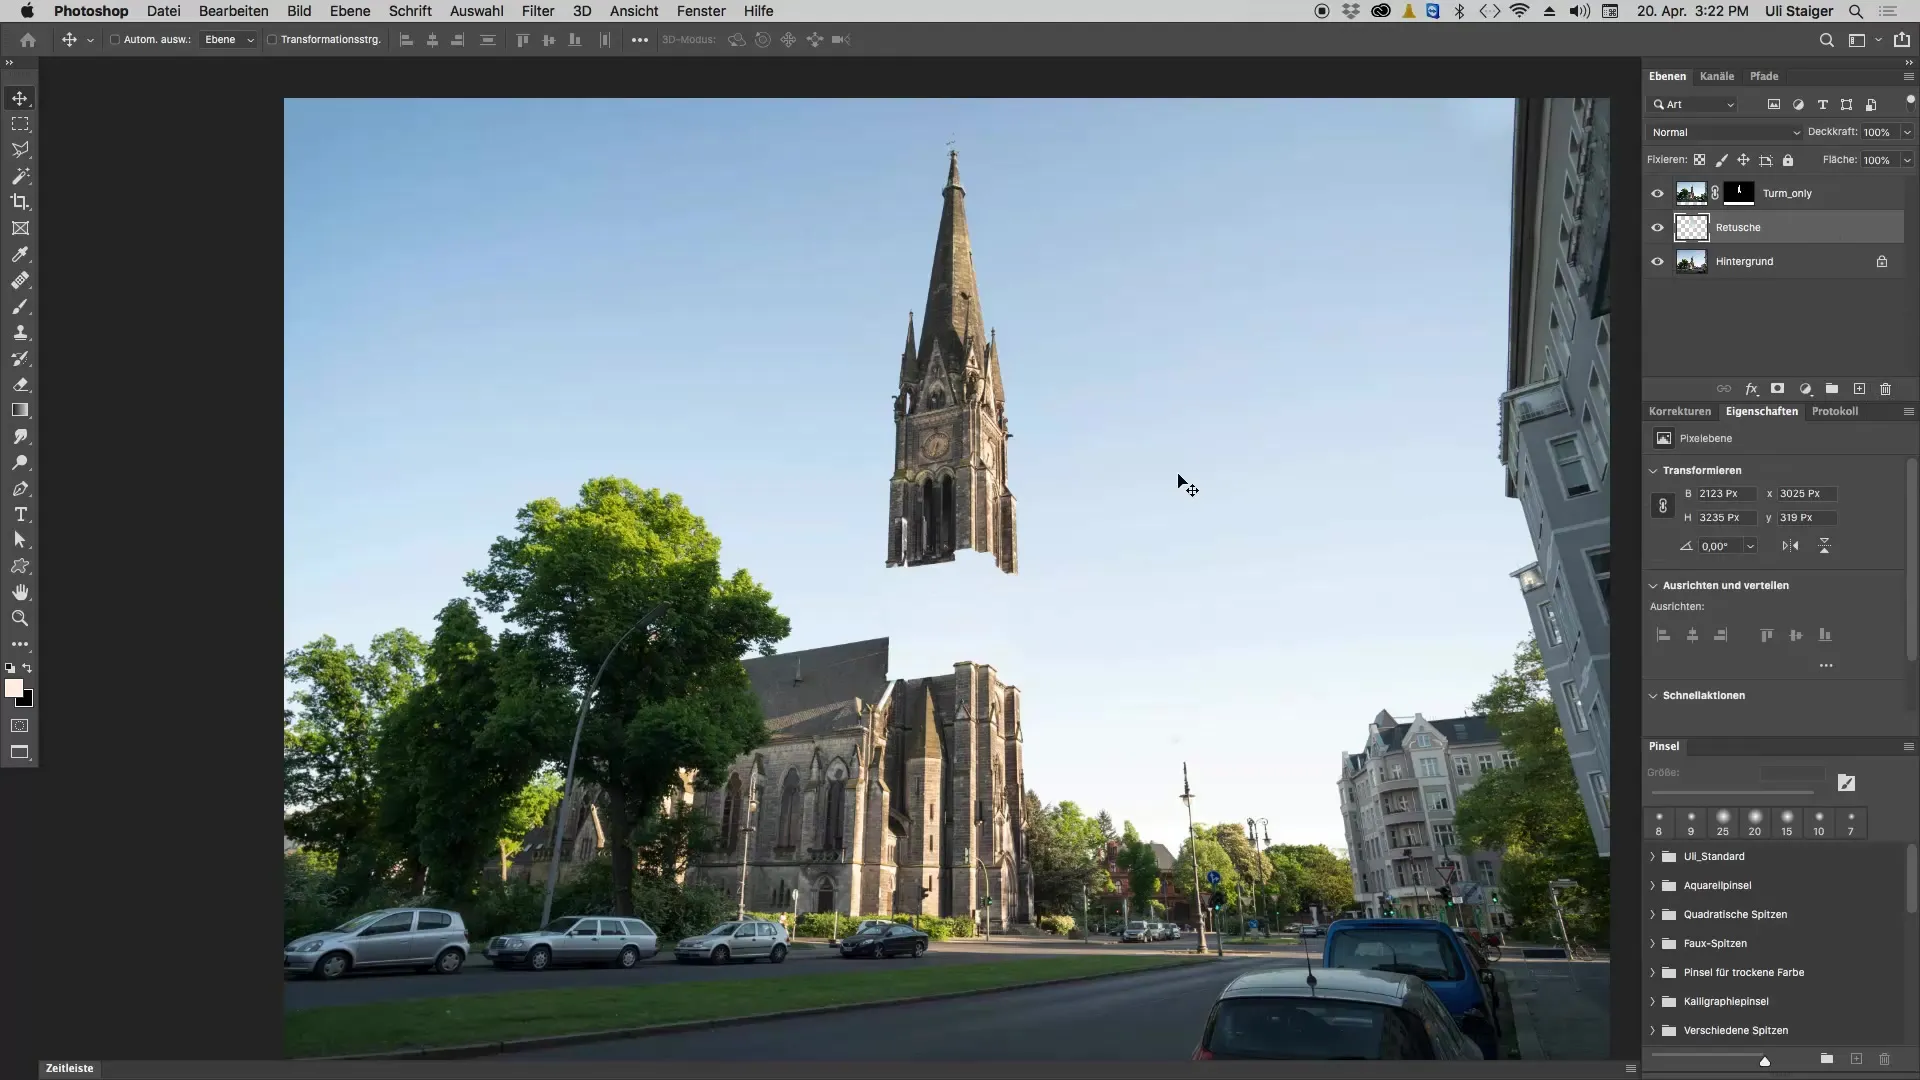Screen dimensions: 1920x1080
Task: Collapse the Transformieren section
Action: click(x=1653, y=470)
